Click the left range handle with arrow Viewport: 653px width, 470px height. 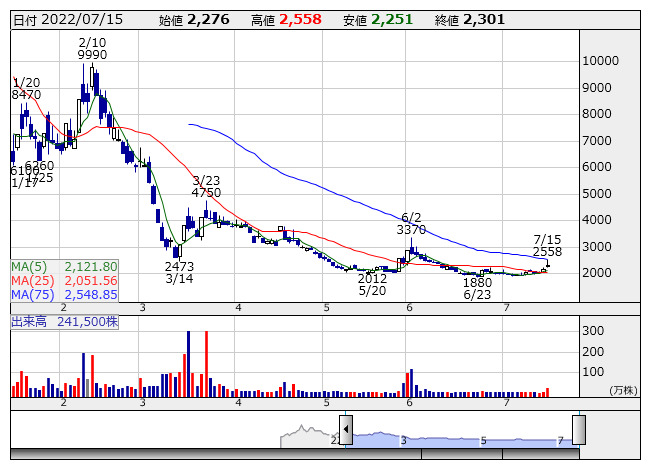pyautogui.click(x=346, y=430)
